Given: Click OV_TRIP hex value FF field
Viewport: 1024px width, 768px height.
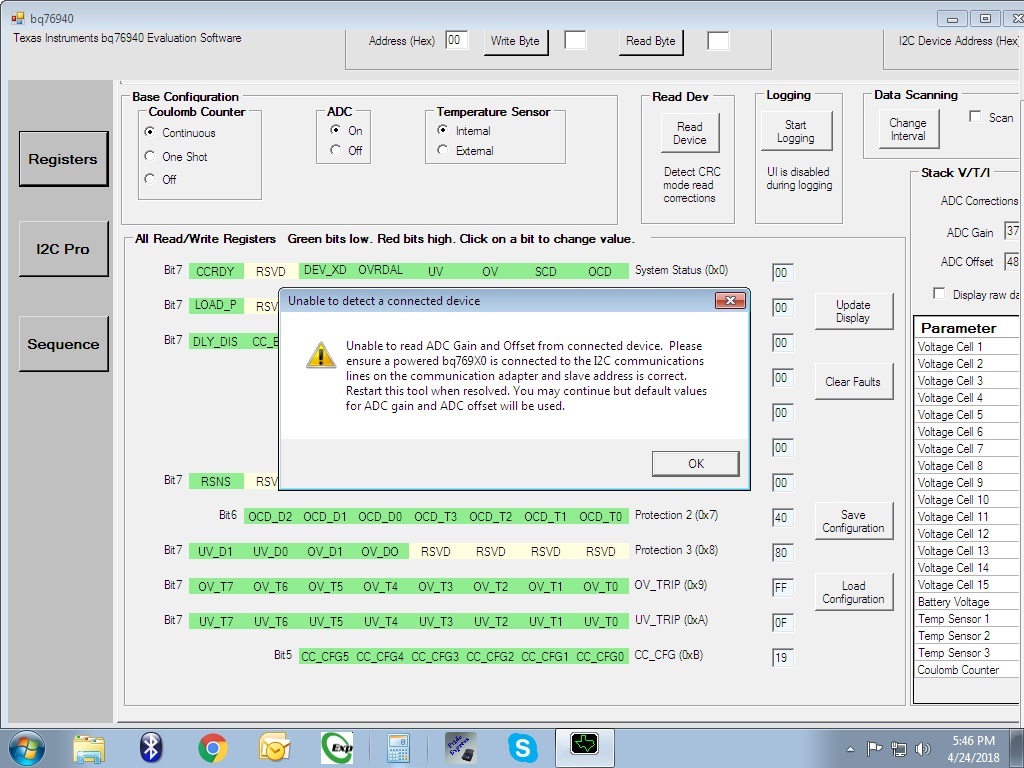Looking at the screenshot, I should pyautogui.click(x=782, y=587).
